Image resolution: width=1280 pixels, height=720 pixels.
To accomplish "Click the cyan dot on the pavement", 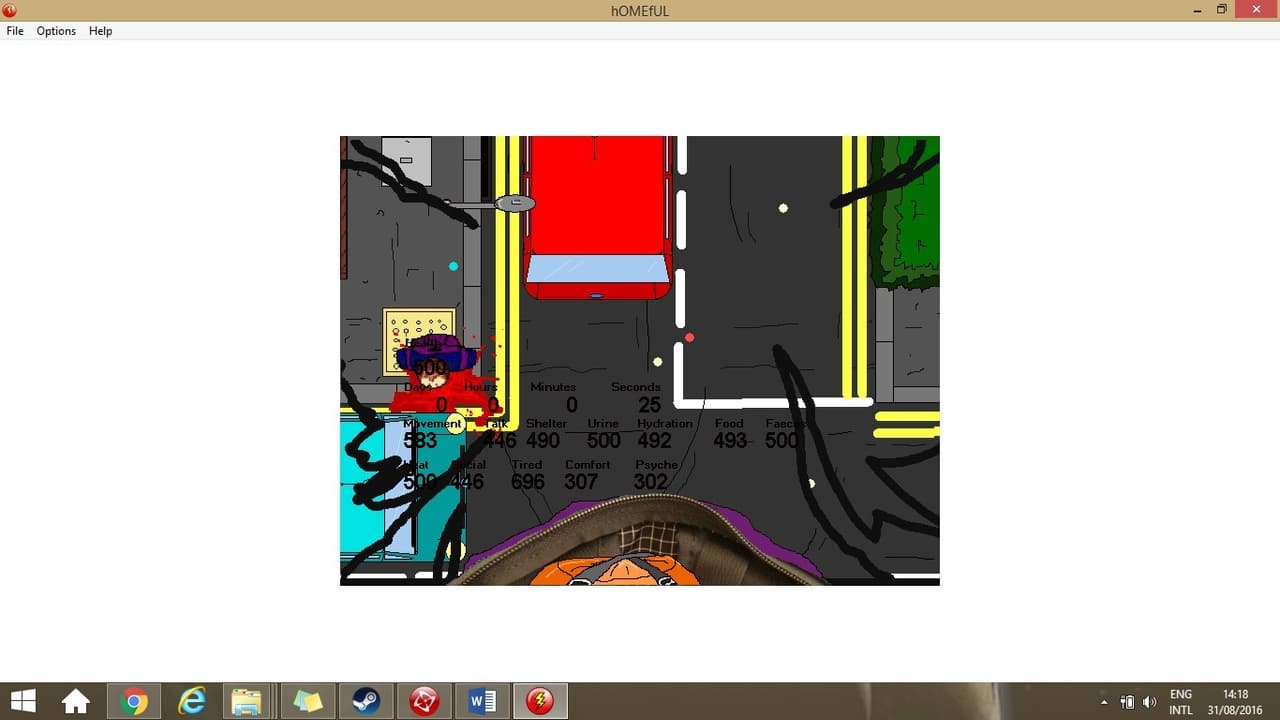I will [x=453, y=266].
